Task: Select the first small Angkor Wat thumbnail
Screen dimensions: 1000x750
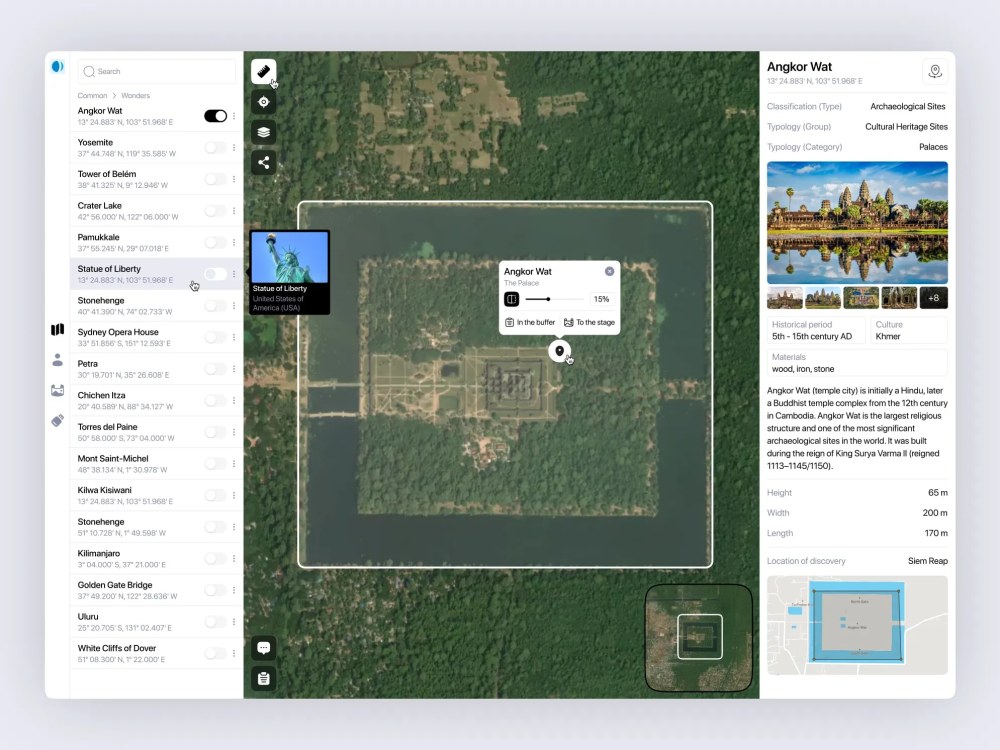Action: tap(784, 298)
